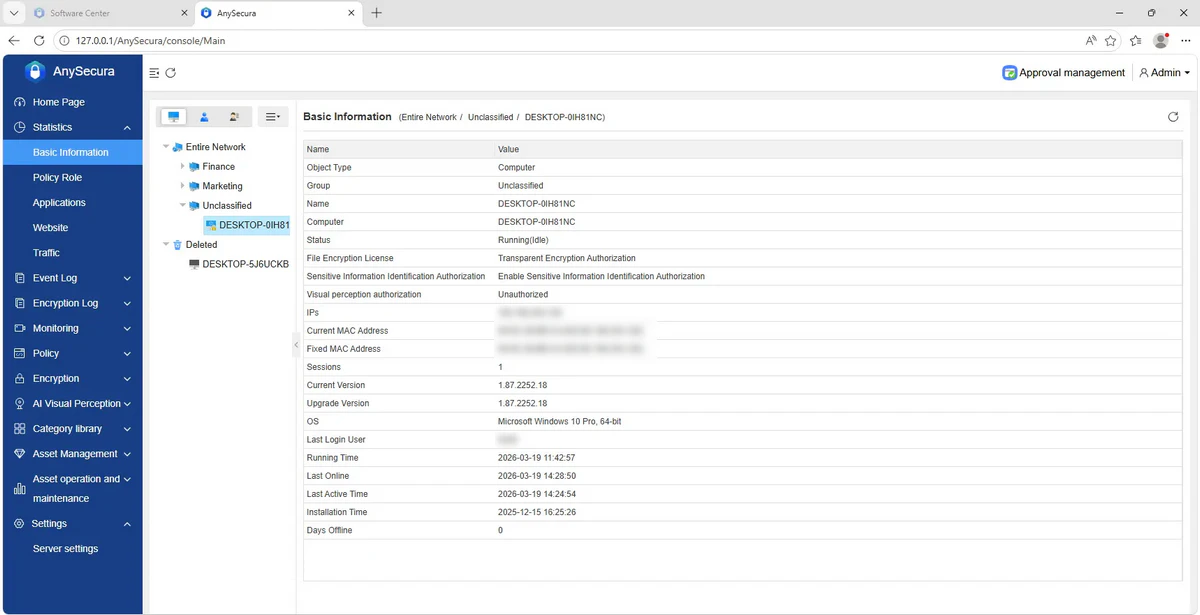Select DESKTOP-5J6UCKB in the Deleted group

[246, 263]
